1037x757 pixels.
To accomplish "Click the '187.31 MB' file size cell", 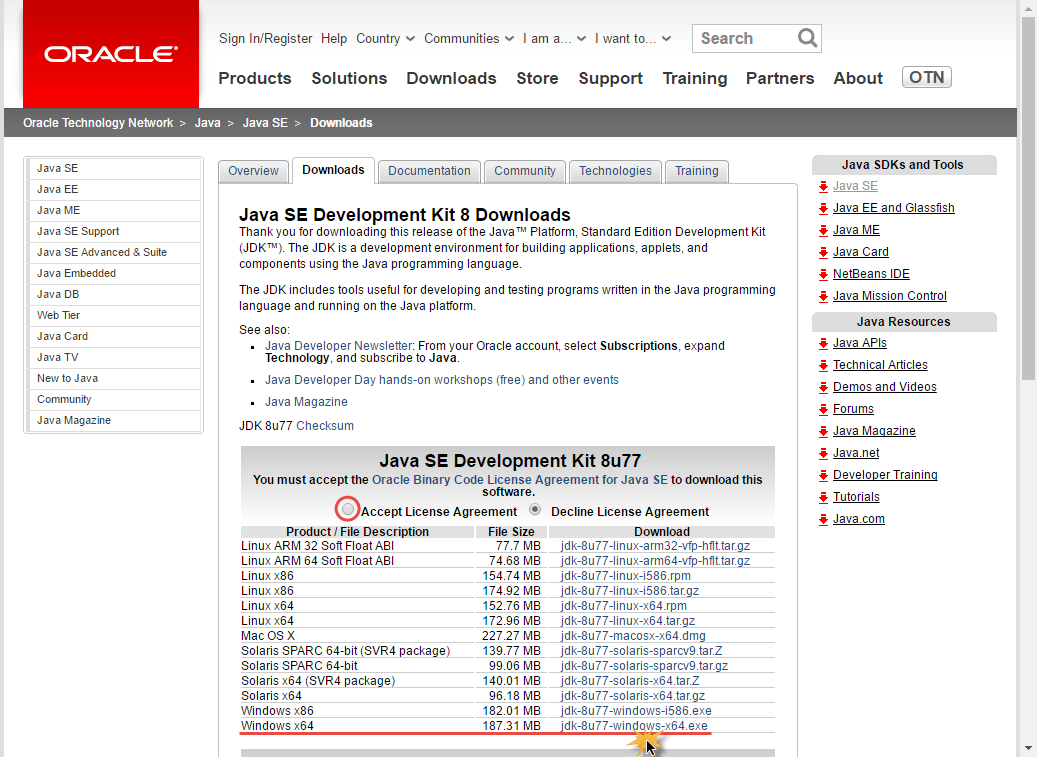I will click(511, 726).
